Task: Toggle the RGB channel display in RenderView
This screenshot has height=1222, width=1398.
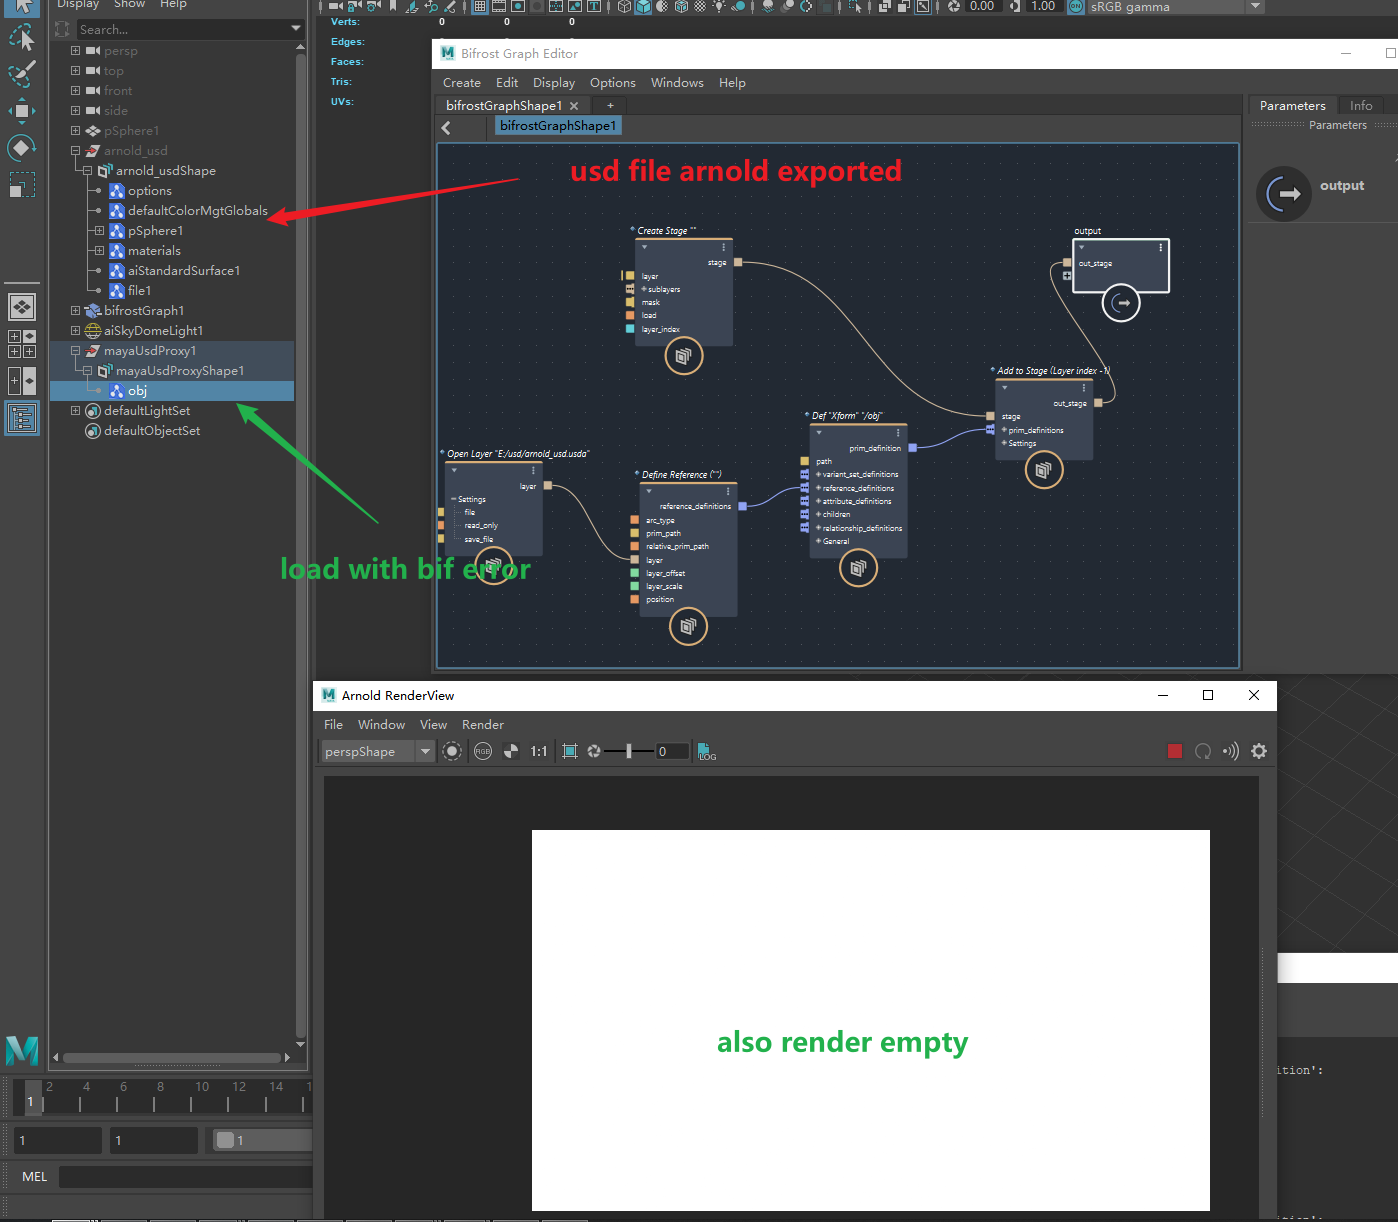Action: click(483, 751)
